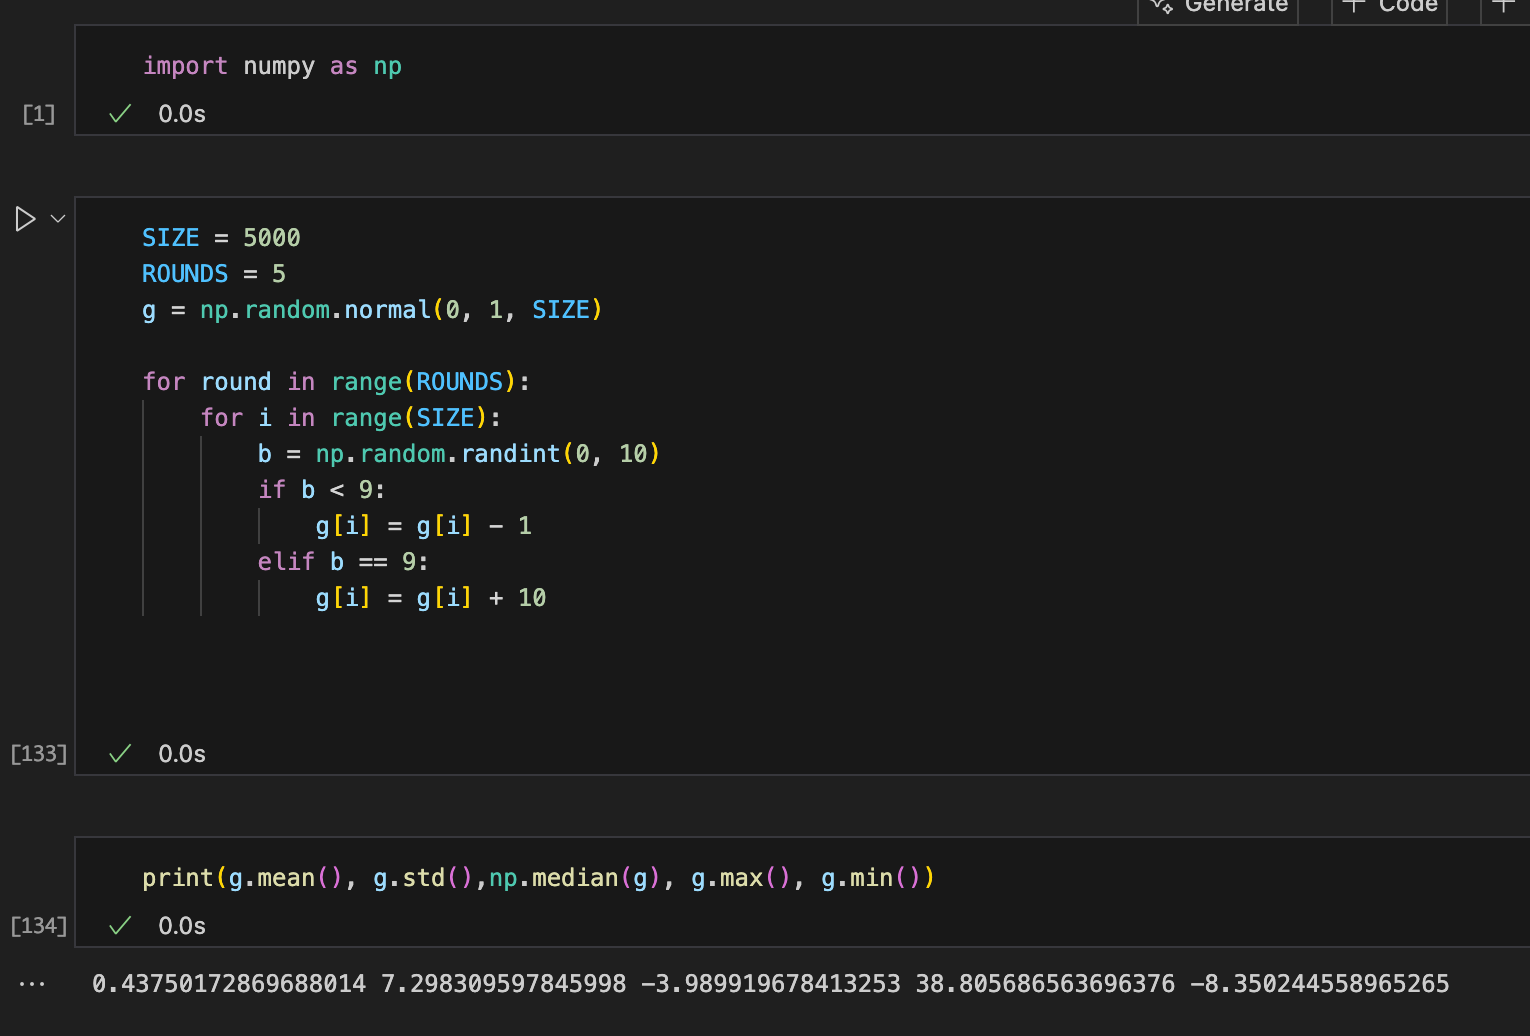Click the min output value -8.350244558965265
The width and height of the screenshot is (1530, 1036).
point(1320,984)
